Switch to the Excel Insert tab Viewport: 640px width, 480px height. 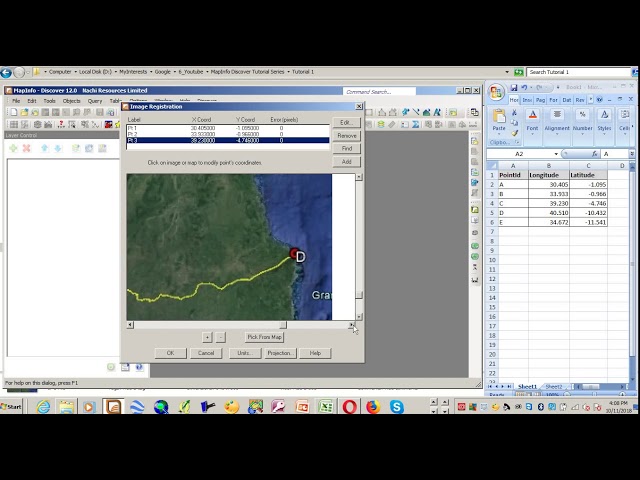(527, 100)
